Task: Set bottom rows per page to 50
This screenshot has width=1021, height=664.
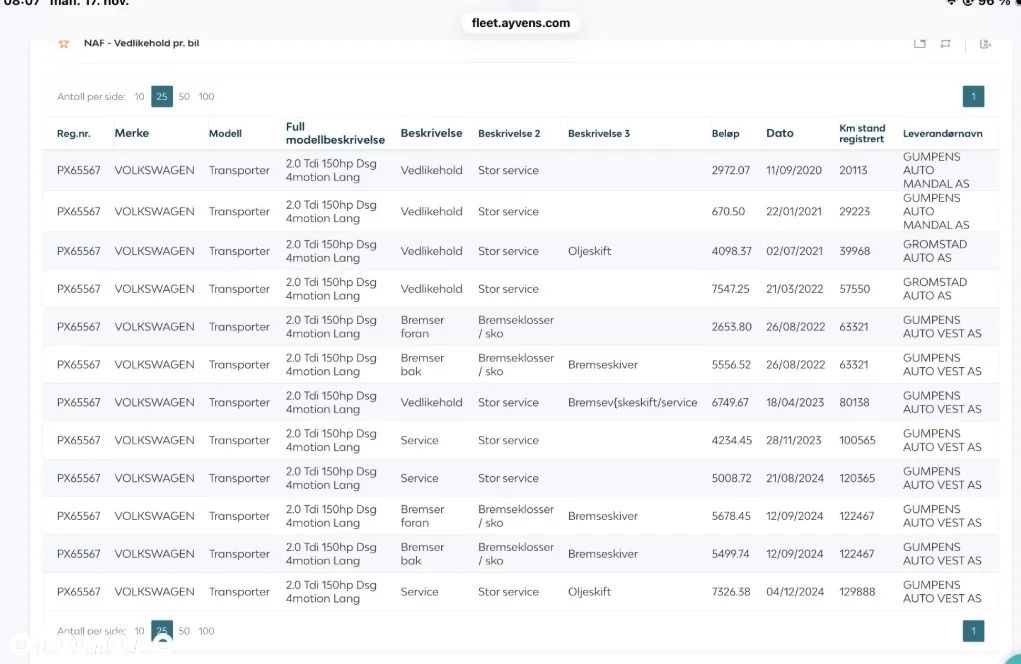Action: click(184, 631)
